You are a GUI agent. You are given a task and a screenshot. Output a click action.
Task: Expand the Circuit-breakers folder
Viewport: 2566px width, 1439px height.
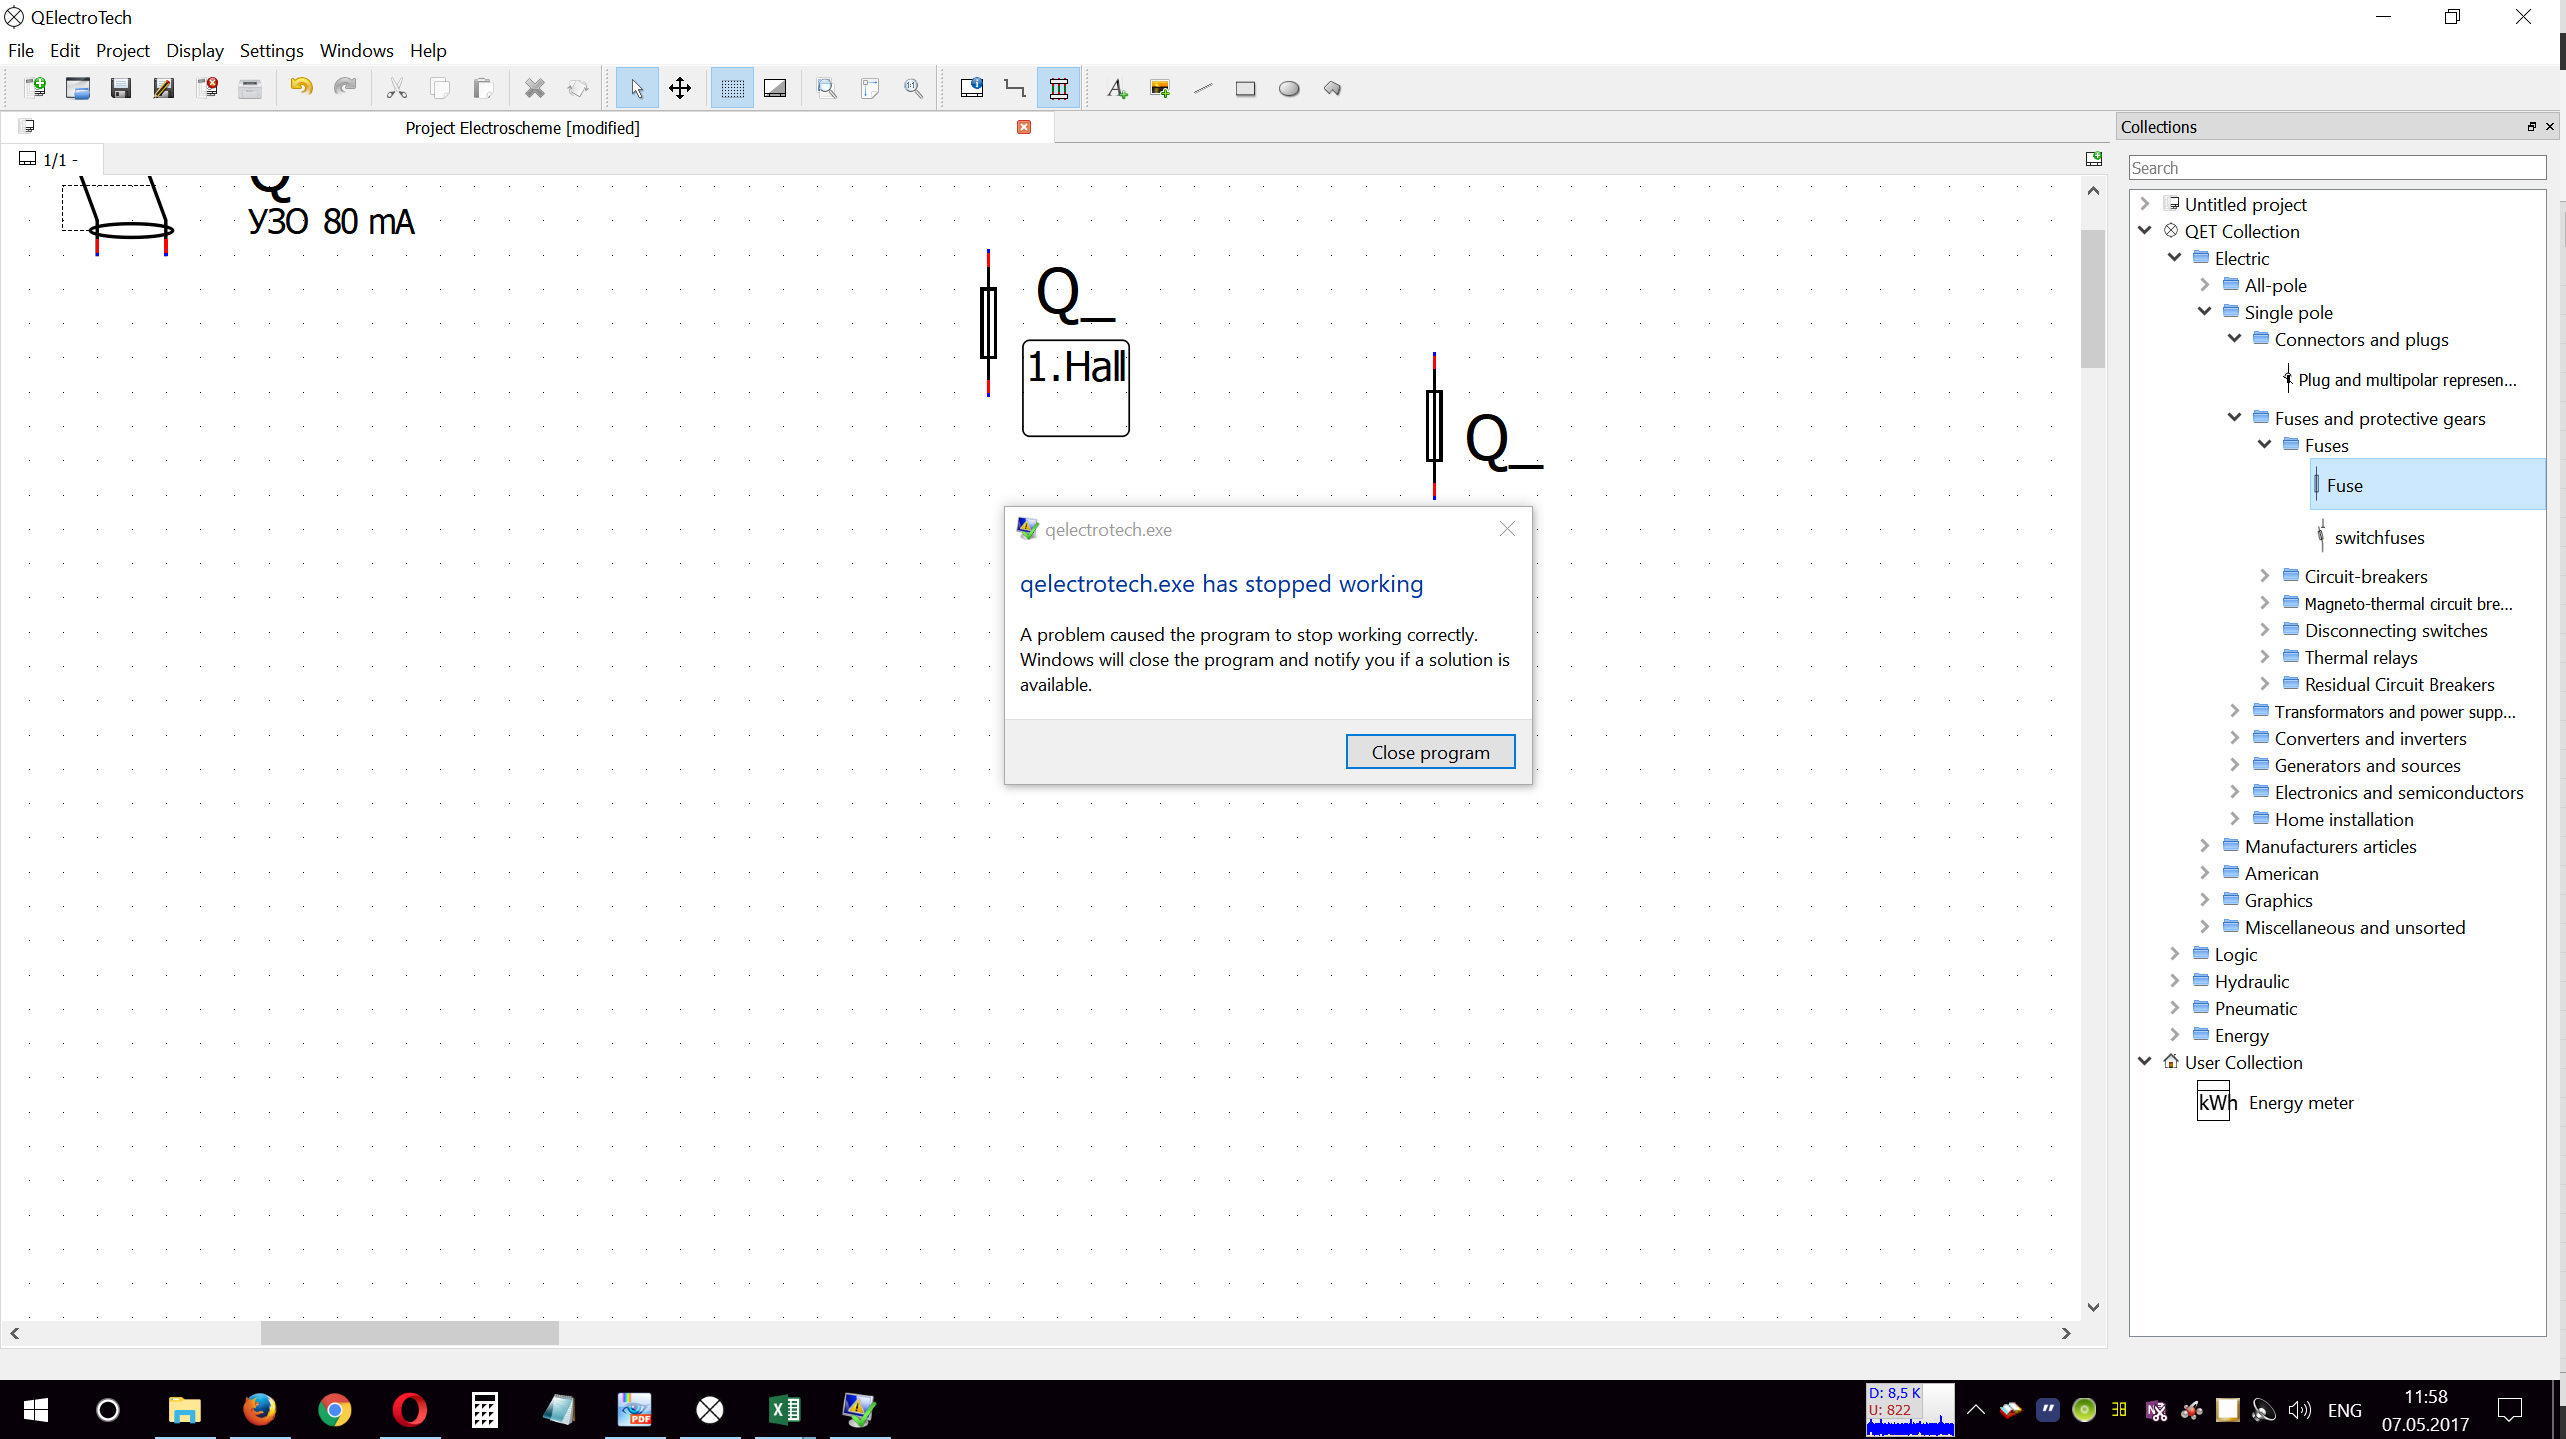(x=2265, y=576)
